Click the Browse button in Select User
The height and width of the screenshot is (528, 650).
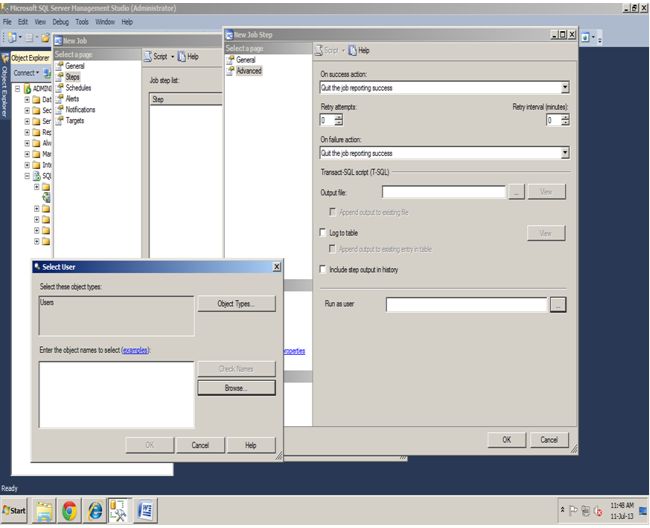236,388
